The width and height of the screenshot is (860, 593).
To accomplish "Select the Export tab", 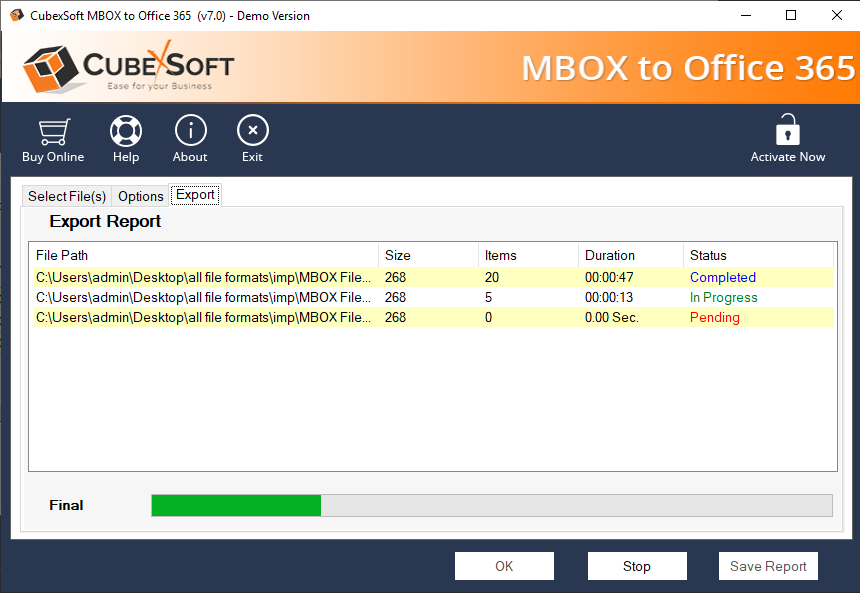I will 195,195.
